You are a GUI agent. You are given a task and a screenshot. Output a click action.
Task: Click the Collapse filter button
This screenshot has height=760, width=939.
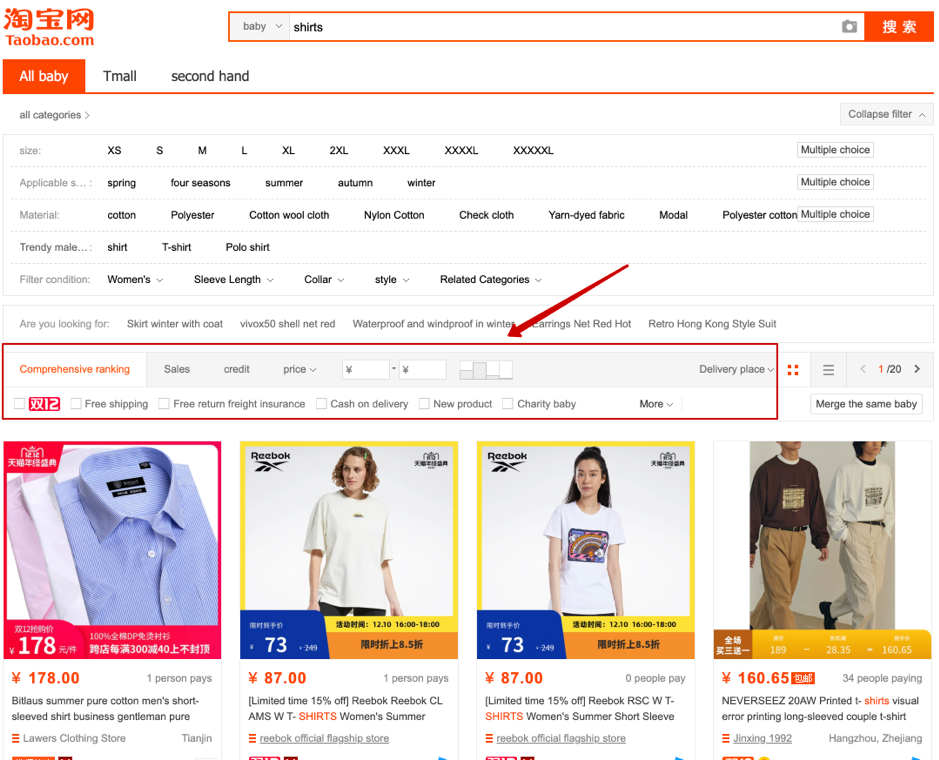coord(886,114)
